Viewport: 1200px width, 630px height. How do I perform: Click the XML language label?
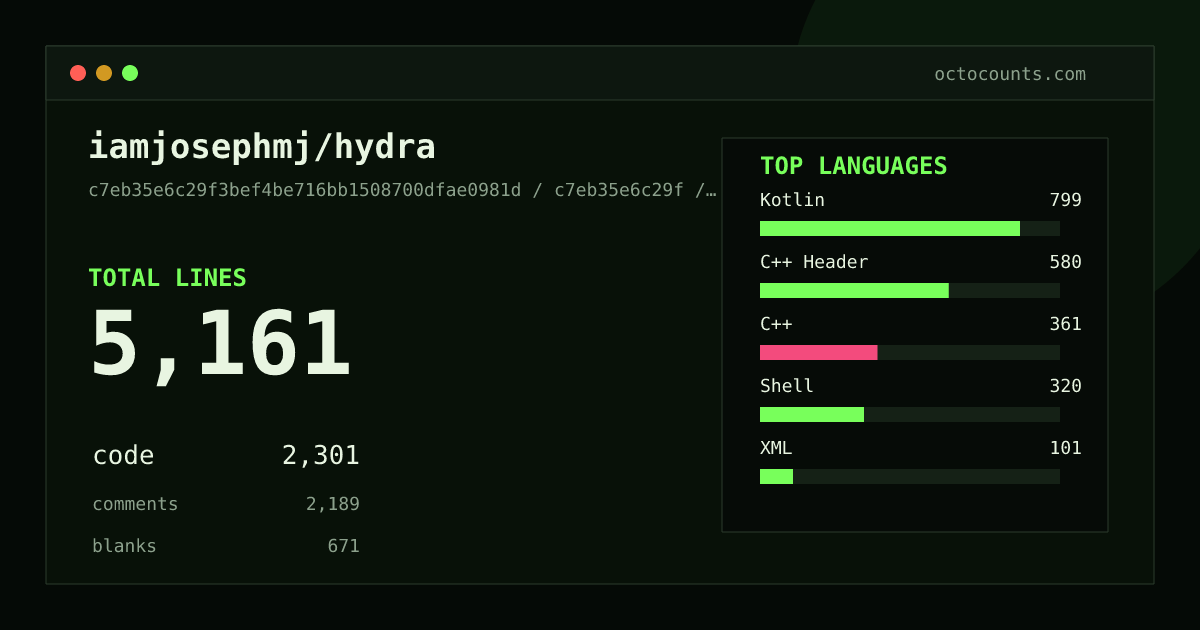(x=776, y=448)
